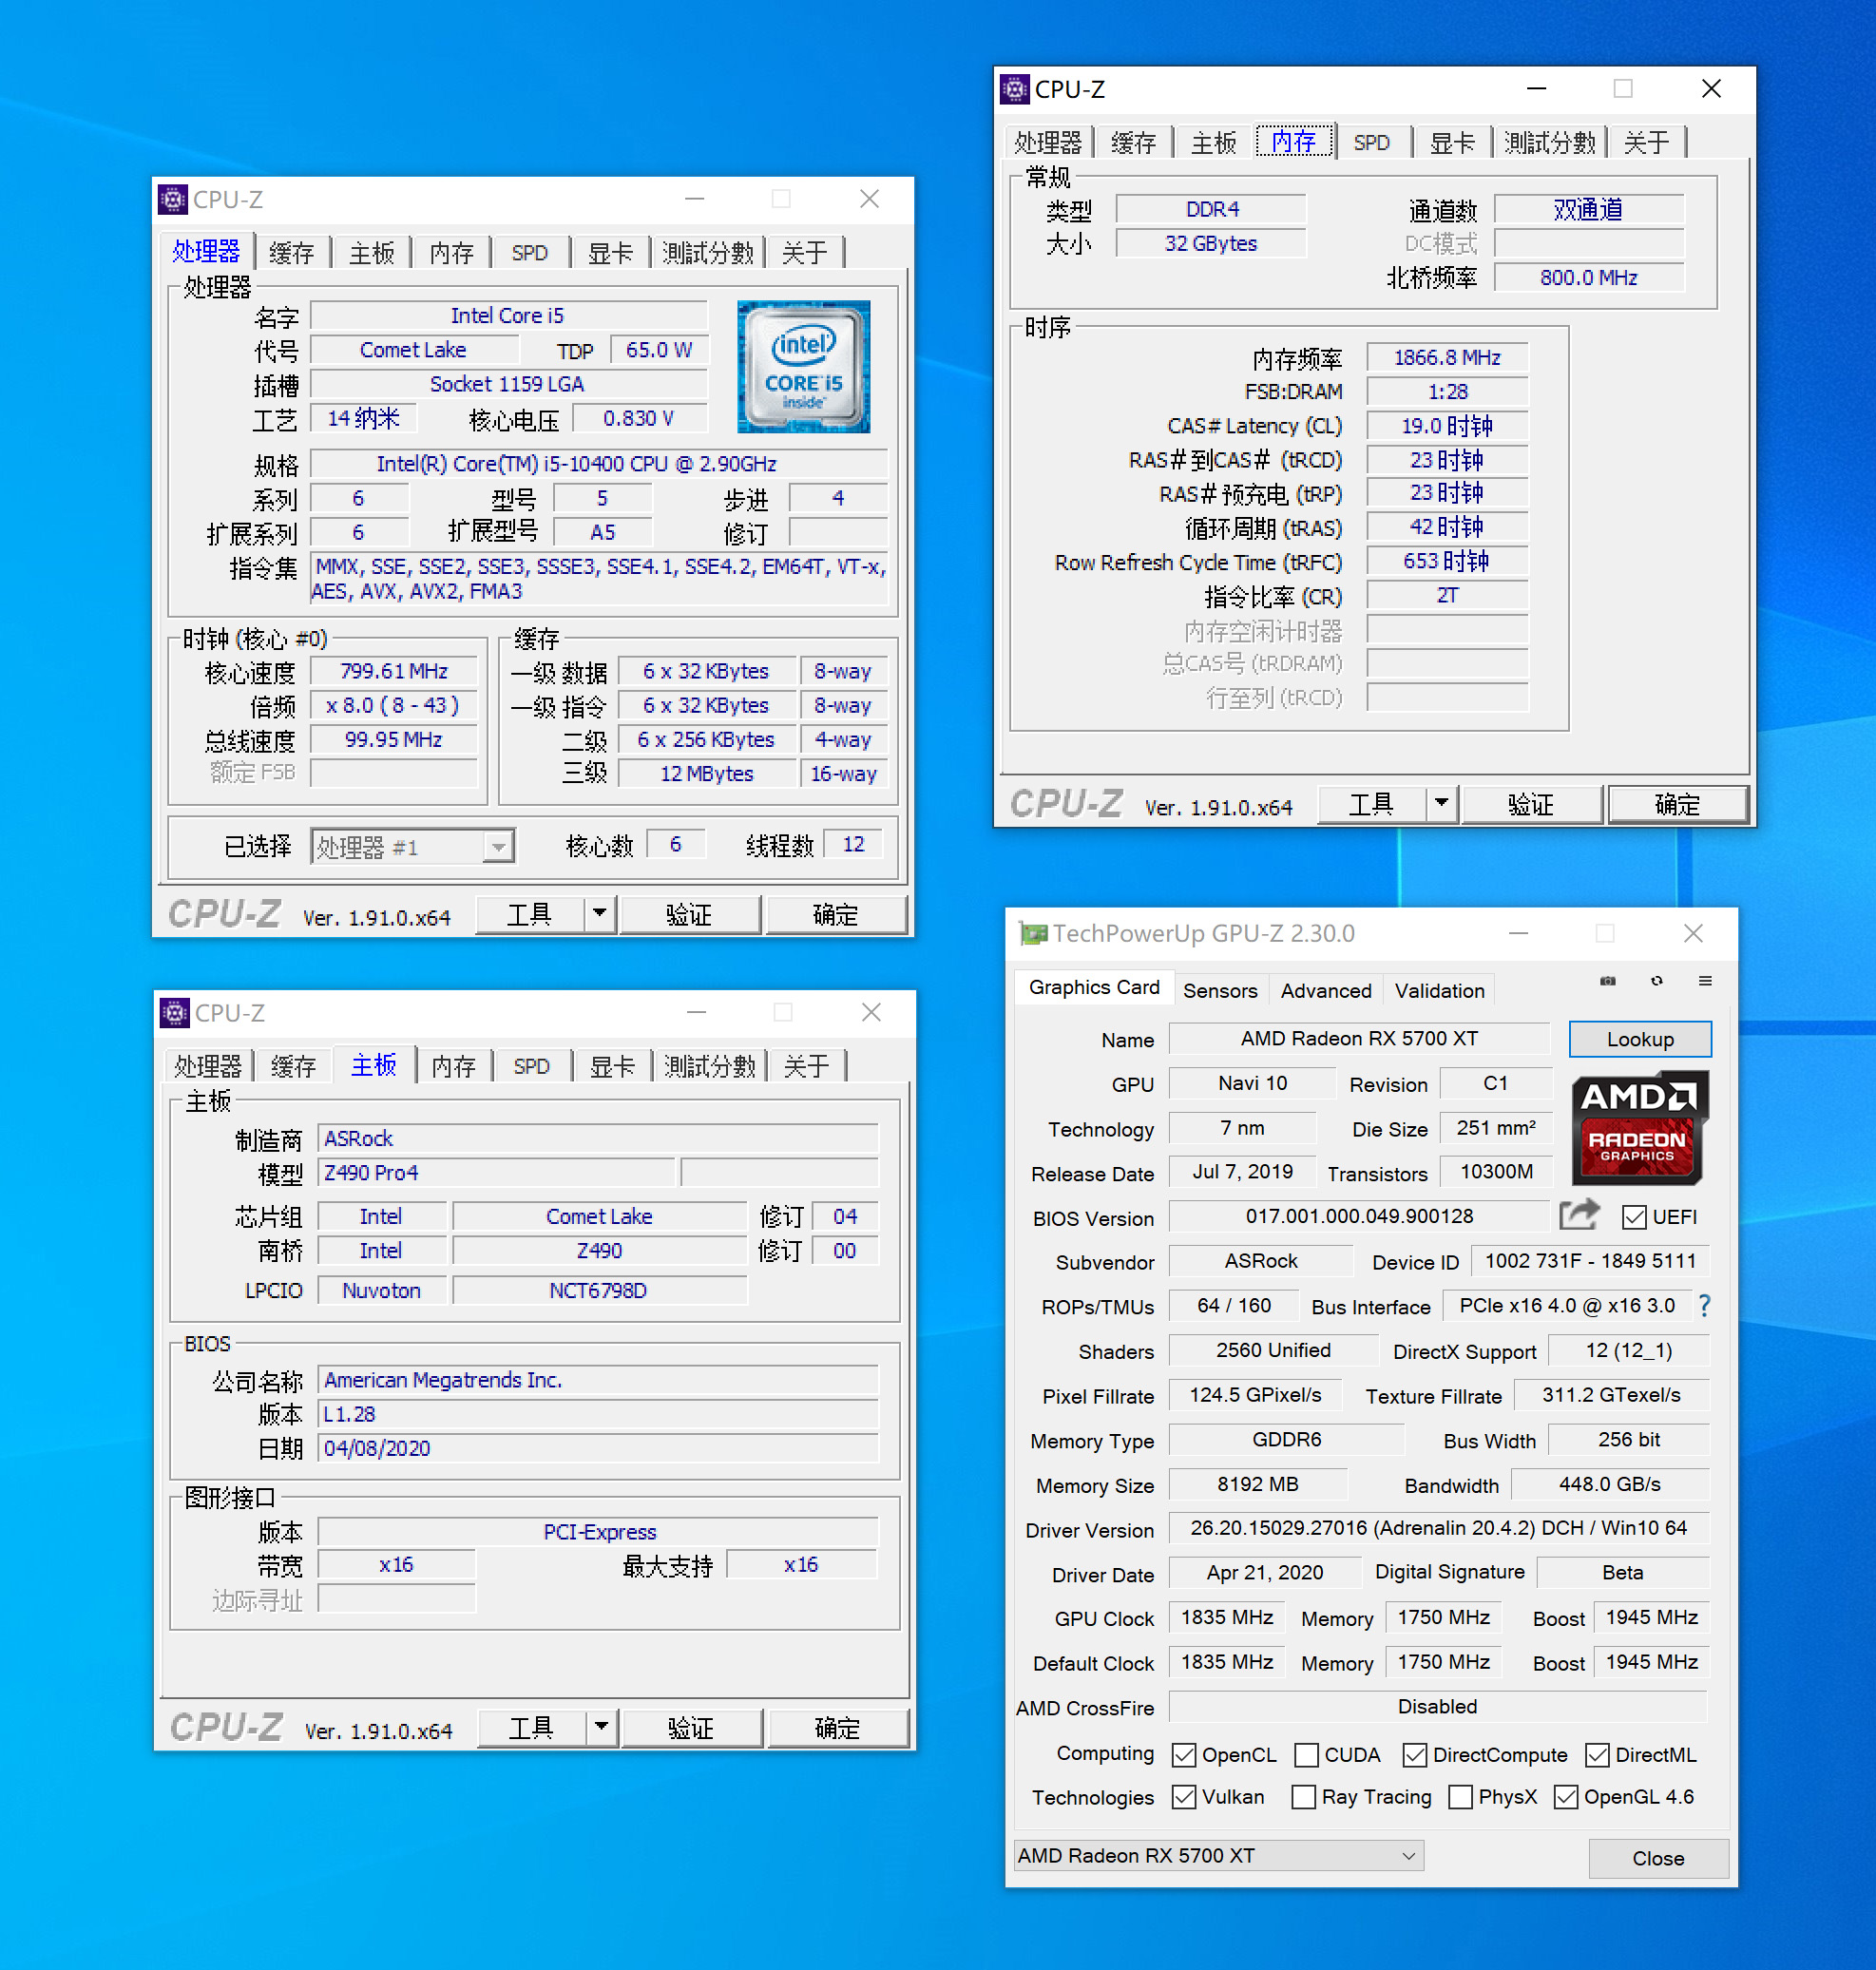The height and width of the screenshot is (1970, 1876).
Task: Take a screenshot with GPU-Z camera icon
Action: [1607, 981]
